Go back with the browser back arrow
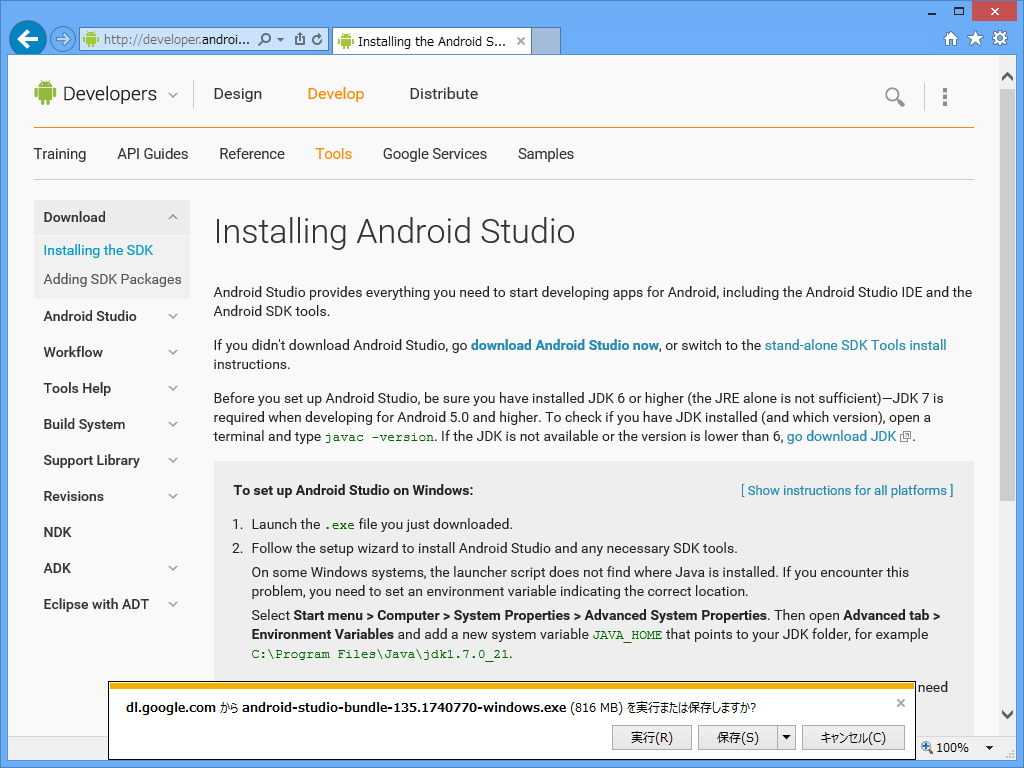Screen dimensions: 1024x768 (x=27, y=39)
